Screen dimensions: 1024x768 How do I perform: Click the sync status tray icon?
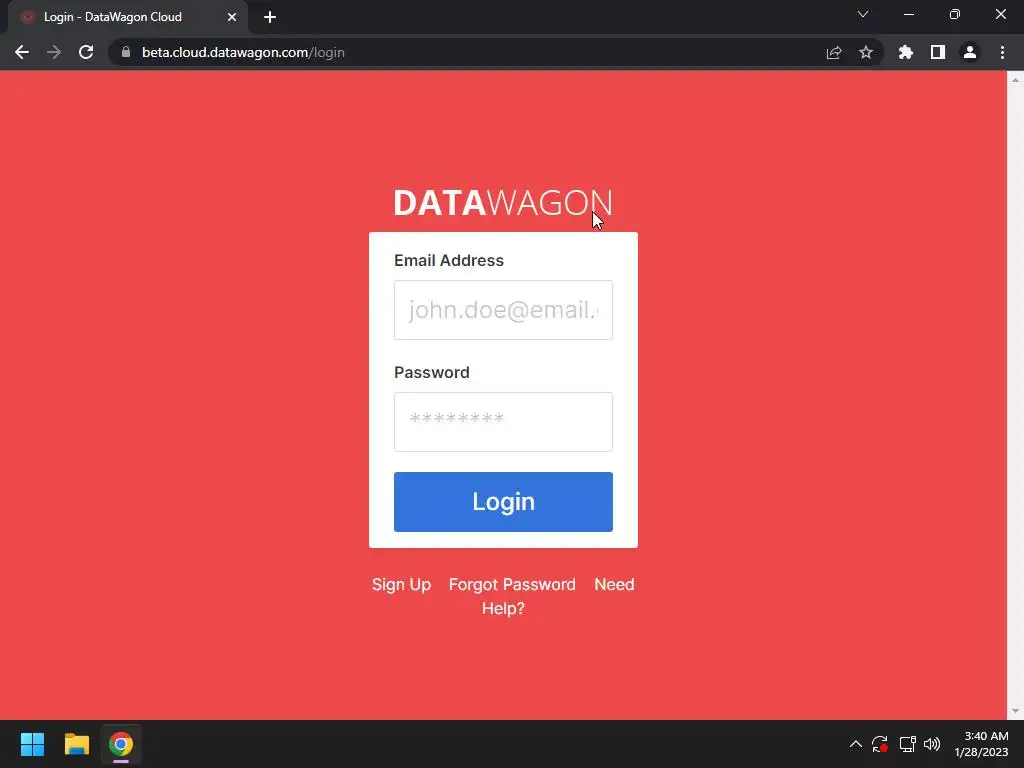[x=880, y=744]
